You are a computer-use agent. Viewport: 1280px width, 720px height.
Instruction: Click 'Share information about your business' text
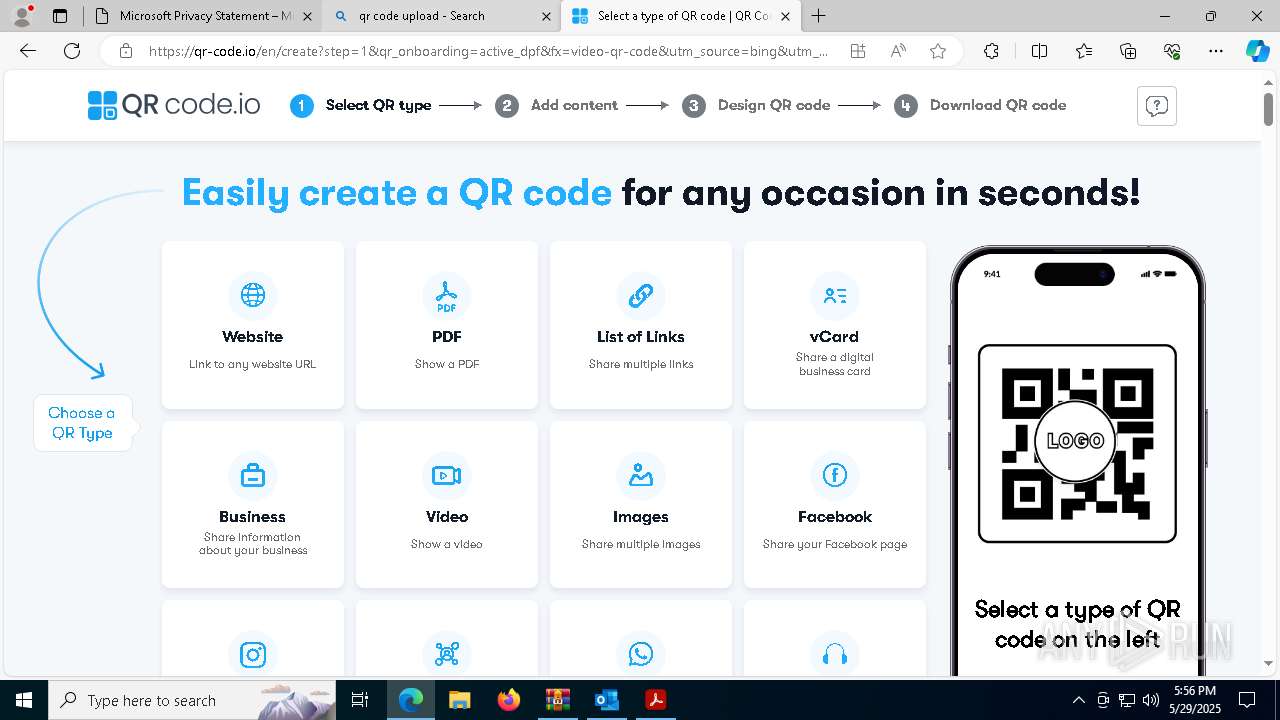[x=253, y=544]
